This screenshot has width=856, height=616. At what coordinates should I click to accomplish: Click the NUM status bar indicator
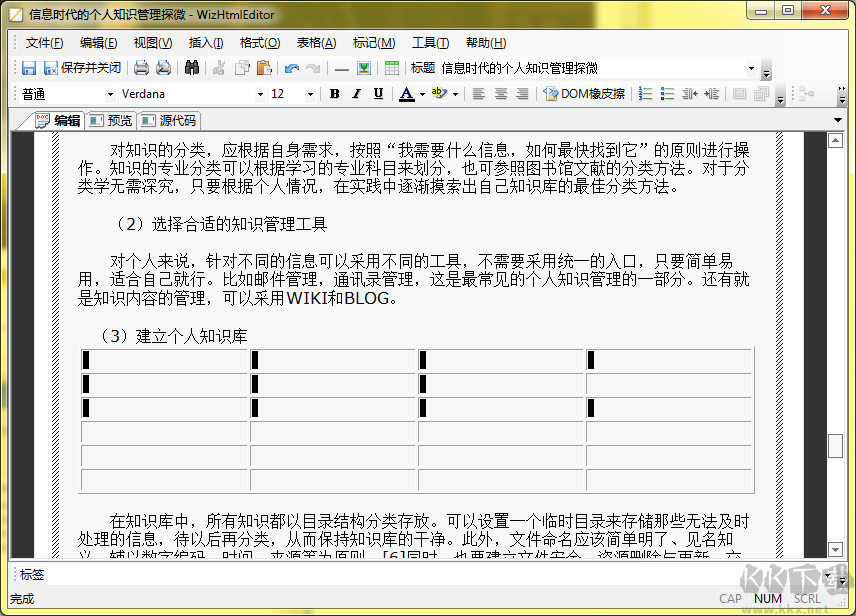click(x=768, y=599)
